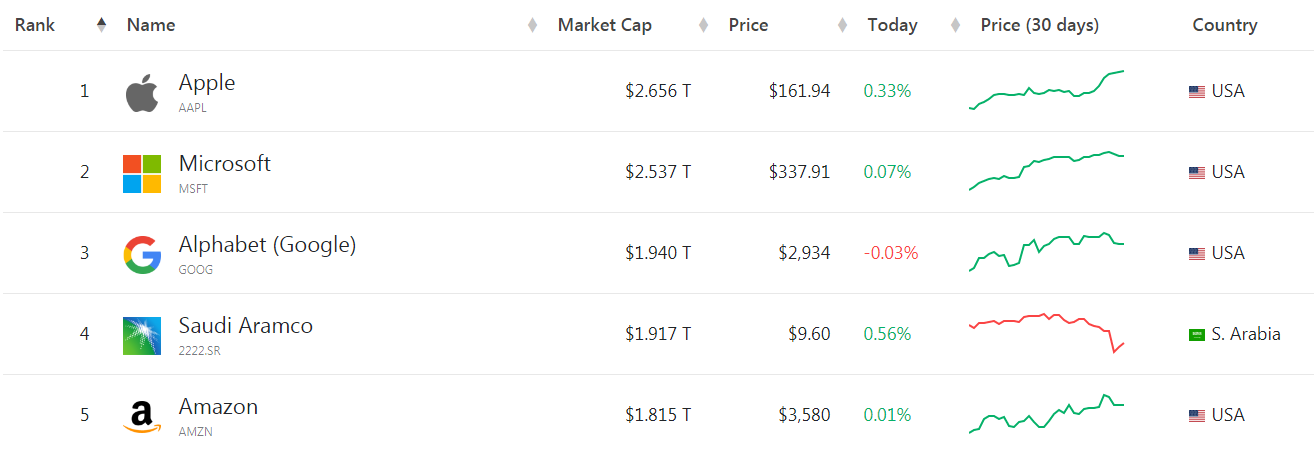The image size is (1314, 453).
Task: Sort table by Rank column arrow
Action: point(101,25)
